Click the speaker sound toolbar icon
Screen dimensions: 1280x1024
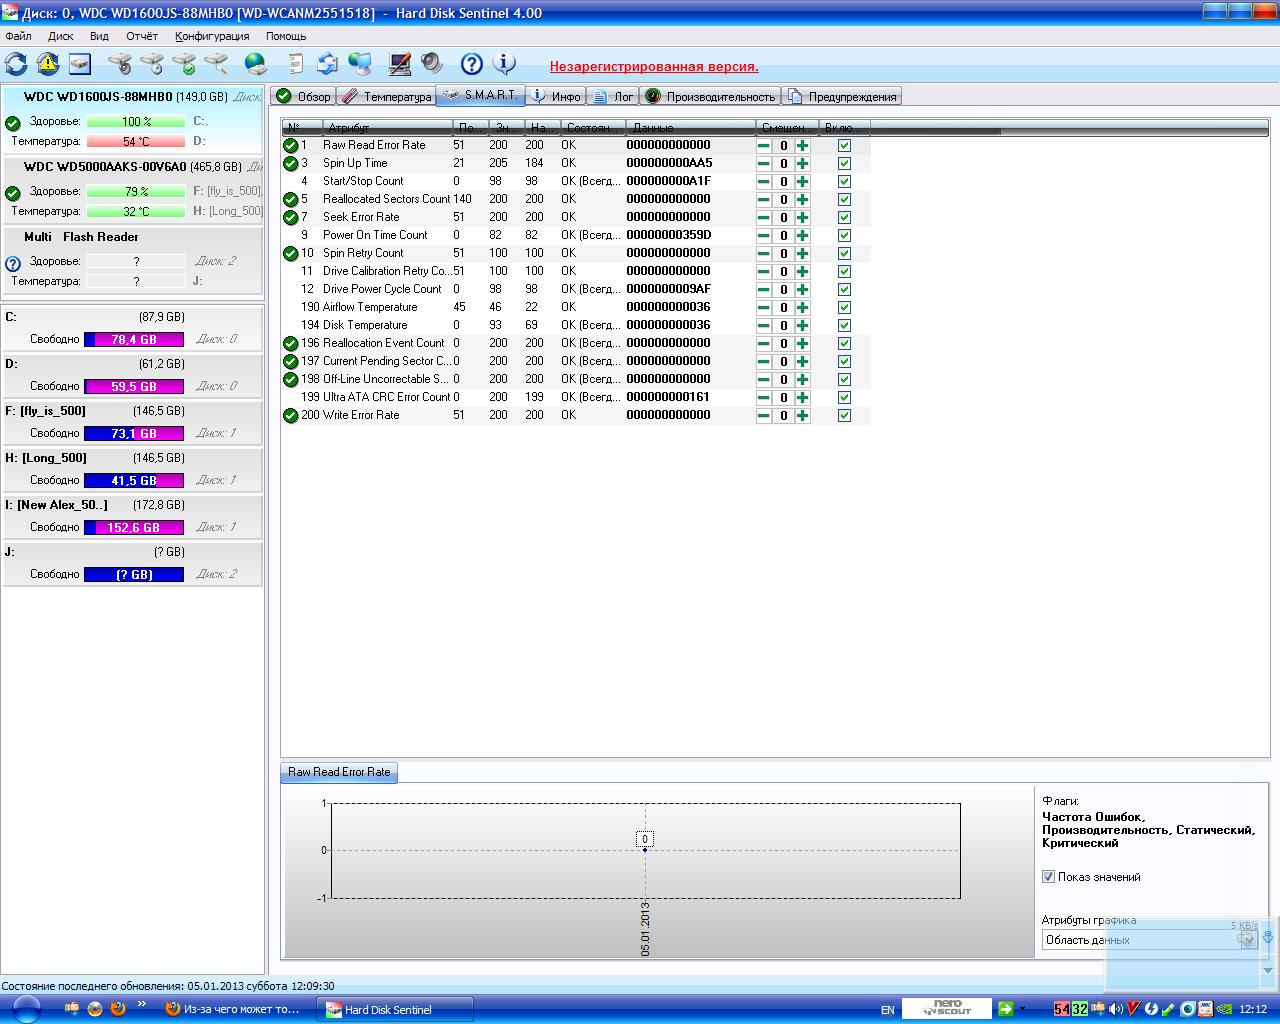click(x=432, y=64)
